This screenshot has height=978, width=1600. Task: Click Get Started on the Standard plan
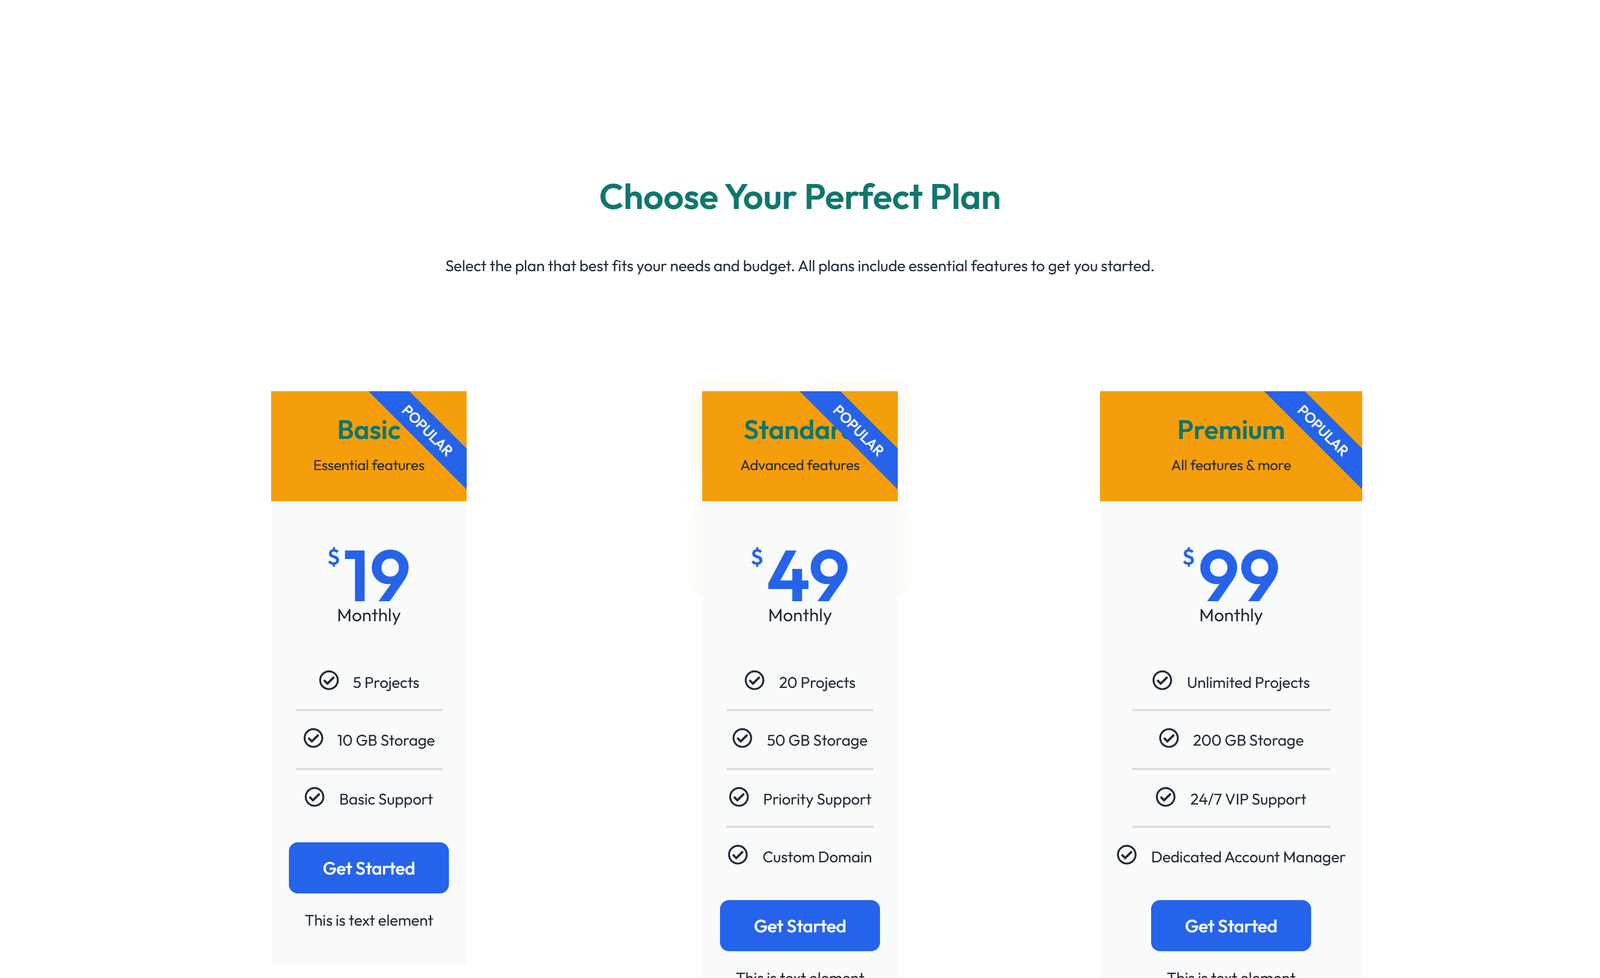tap(799, 925)
